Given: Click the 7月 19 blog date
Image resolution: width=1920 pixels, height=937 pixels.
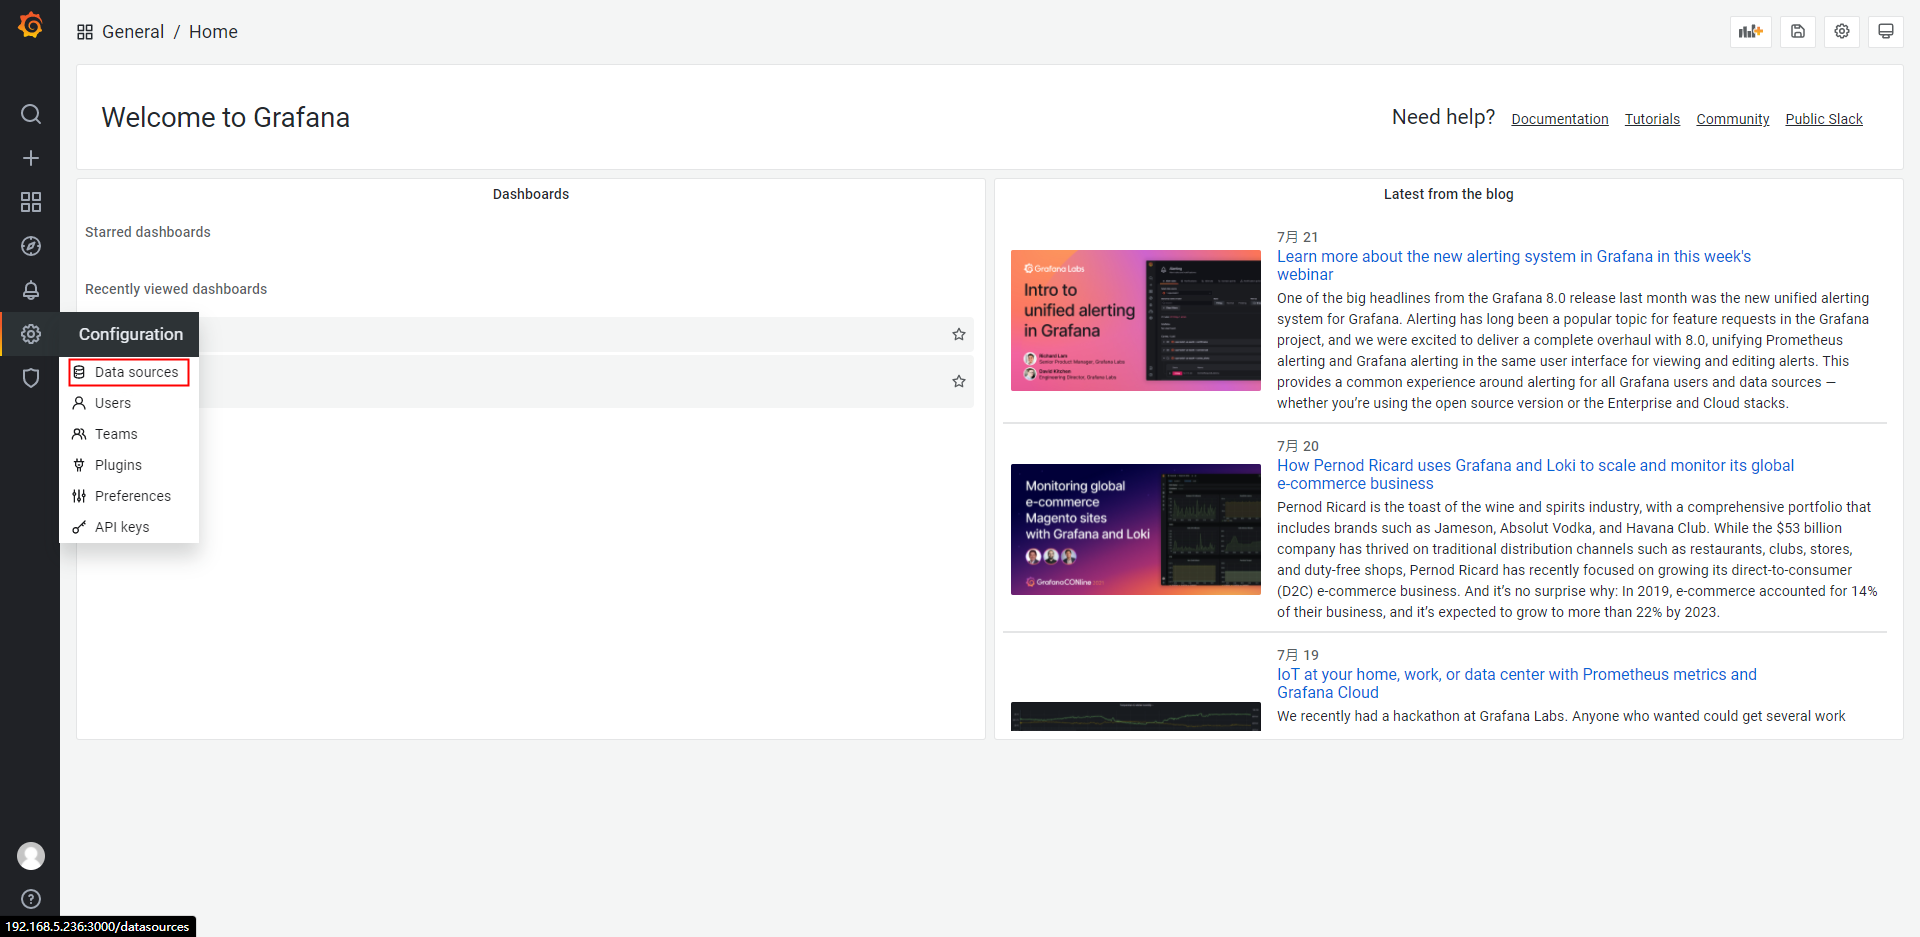Looking at the screenshot, I should [x=1298, y=655].
